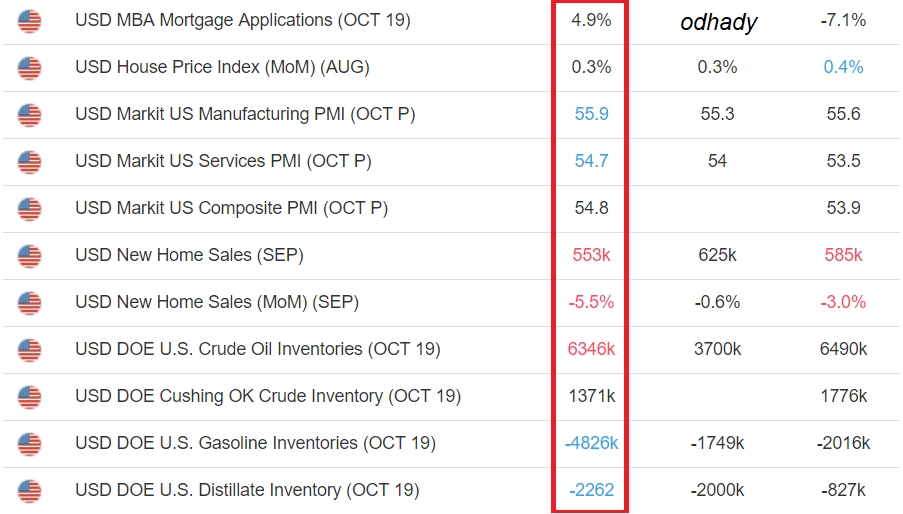The image size is (903, 514).
Task: Click the US flag beside House Price Index
Action: click(29, 68)
